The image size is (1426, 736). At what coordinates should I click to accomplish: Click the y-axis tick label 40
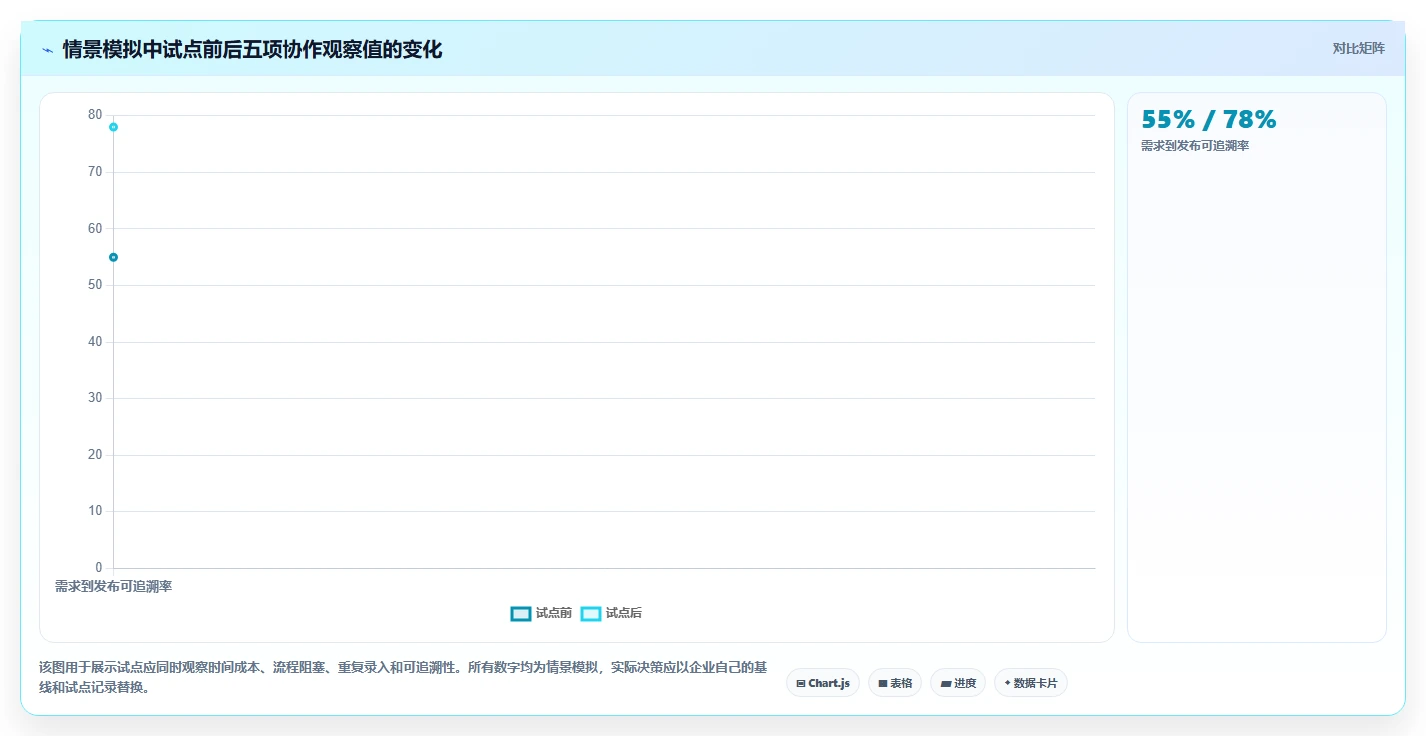(95, 342)
